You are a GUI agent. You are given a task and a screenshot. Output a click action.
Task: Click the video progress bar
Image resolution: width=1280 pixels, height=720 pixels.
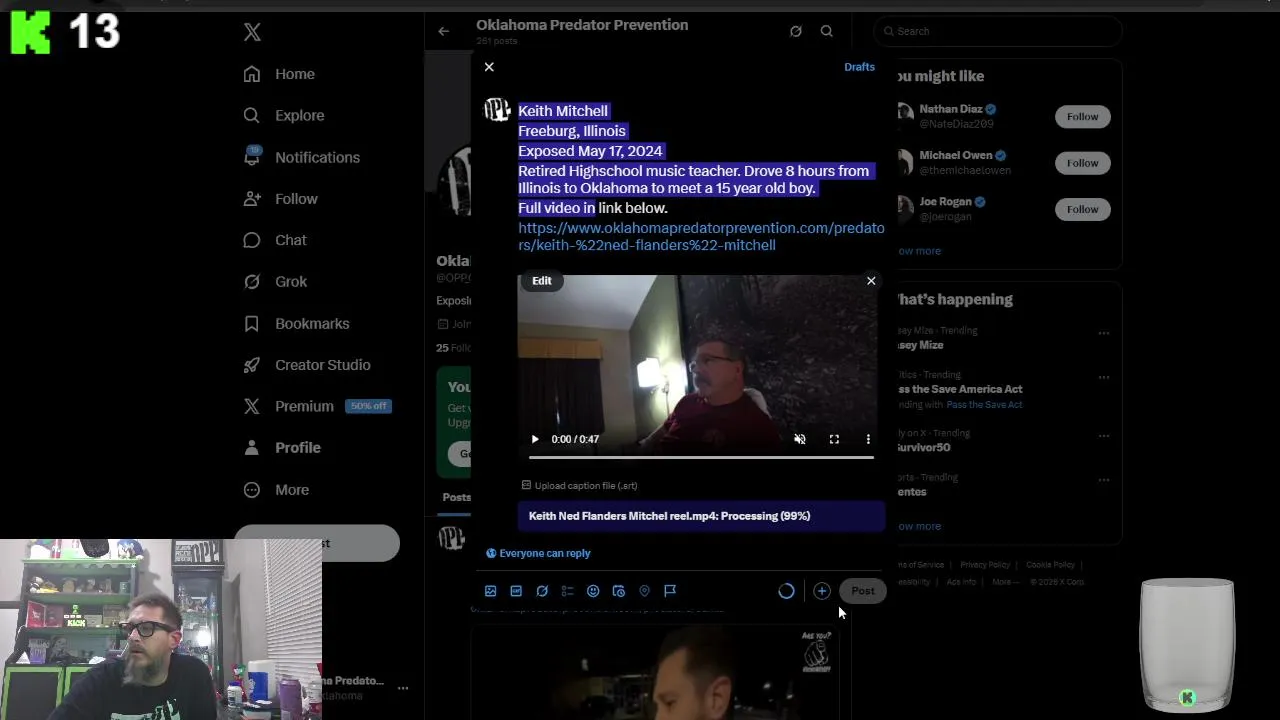point(701,457)
